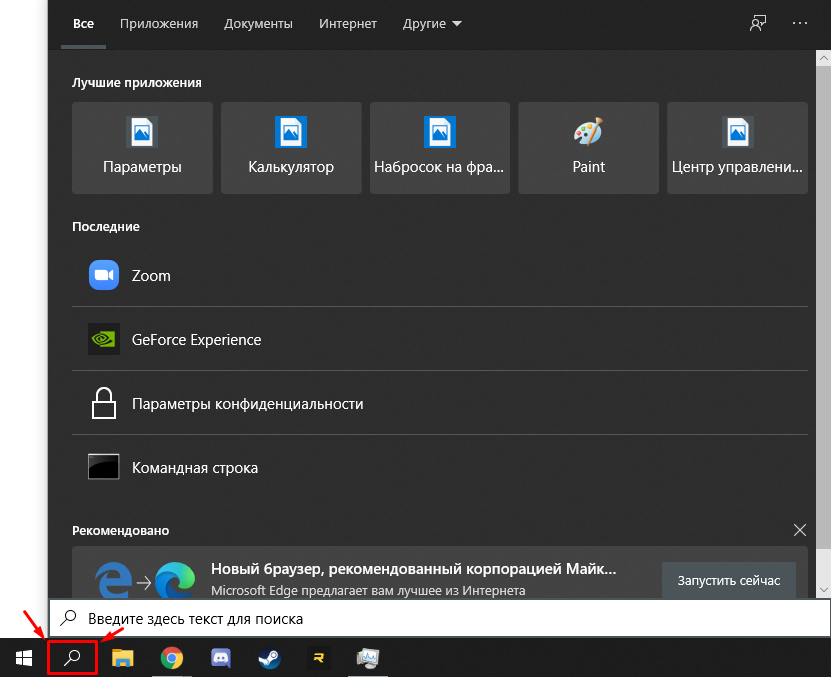This screenshot has width=831, height=677.
Task: Open Командная строка from recent list
Action: [439, 467]
